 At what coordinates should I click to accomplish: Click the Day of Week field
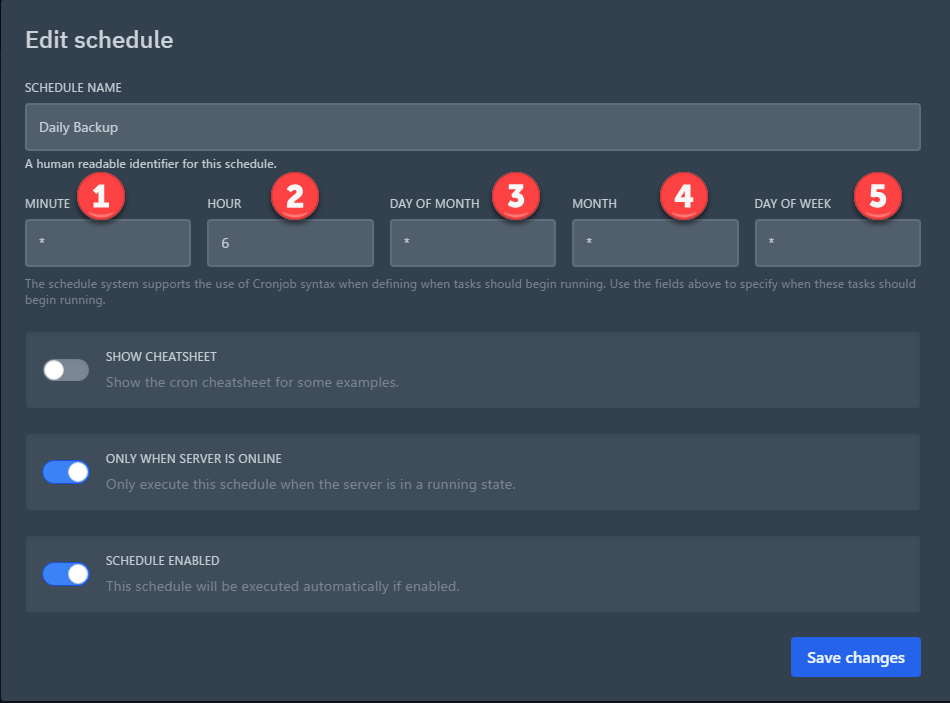(837, 243)
